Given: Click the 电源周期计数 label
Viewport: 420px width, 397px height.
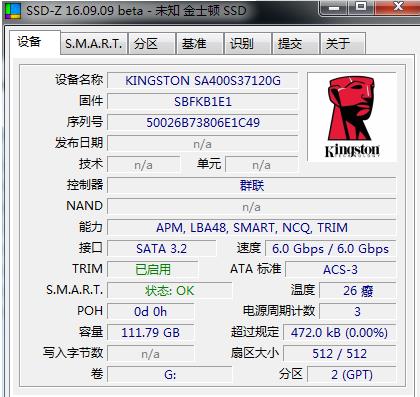Looking at the screenshot, I should (279, 311).
